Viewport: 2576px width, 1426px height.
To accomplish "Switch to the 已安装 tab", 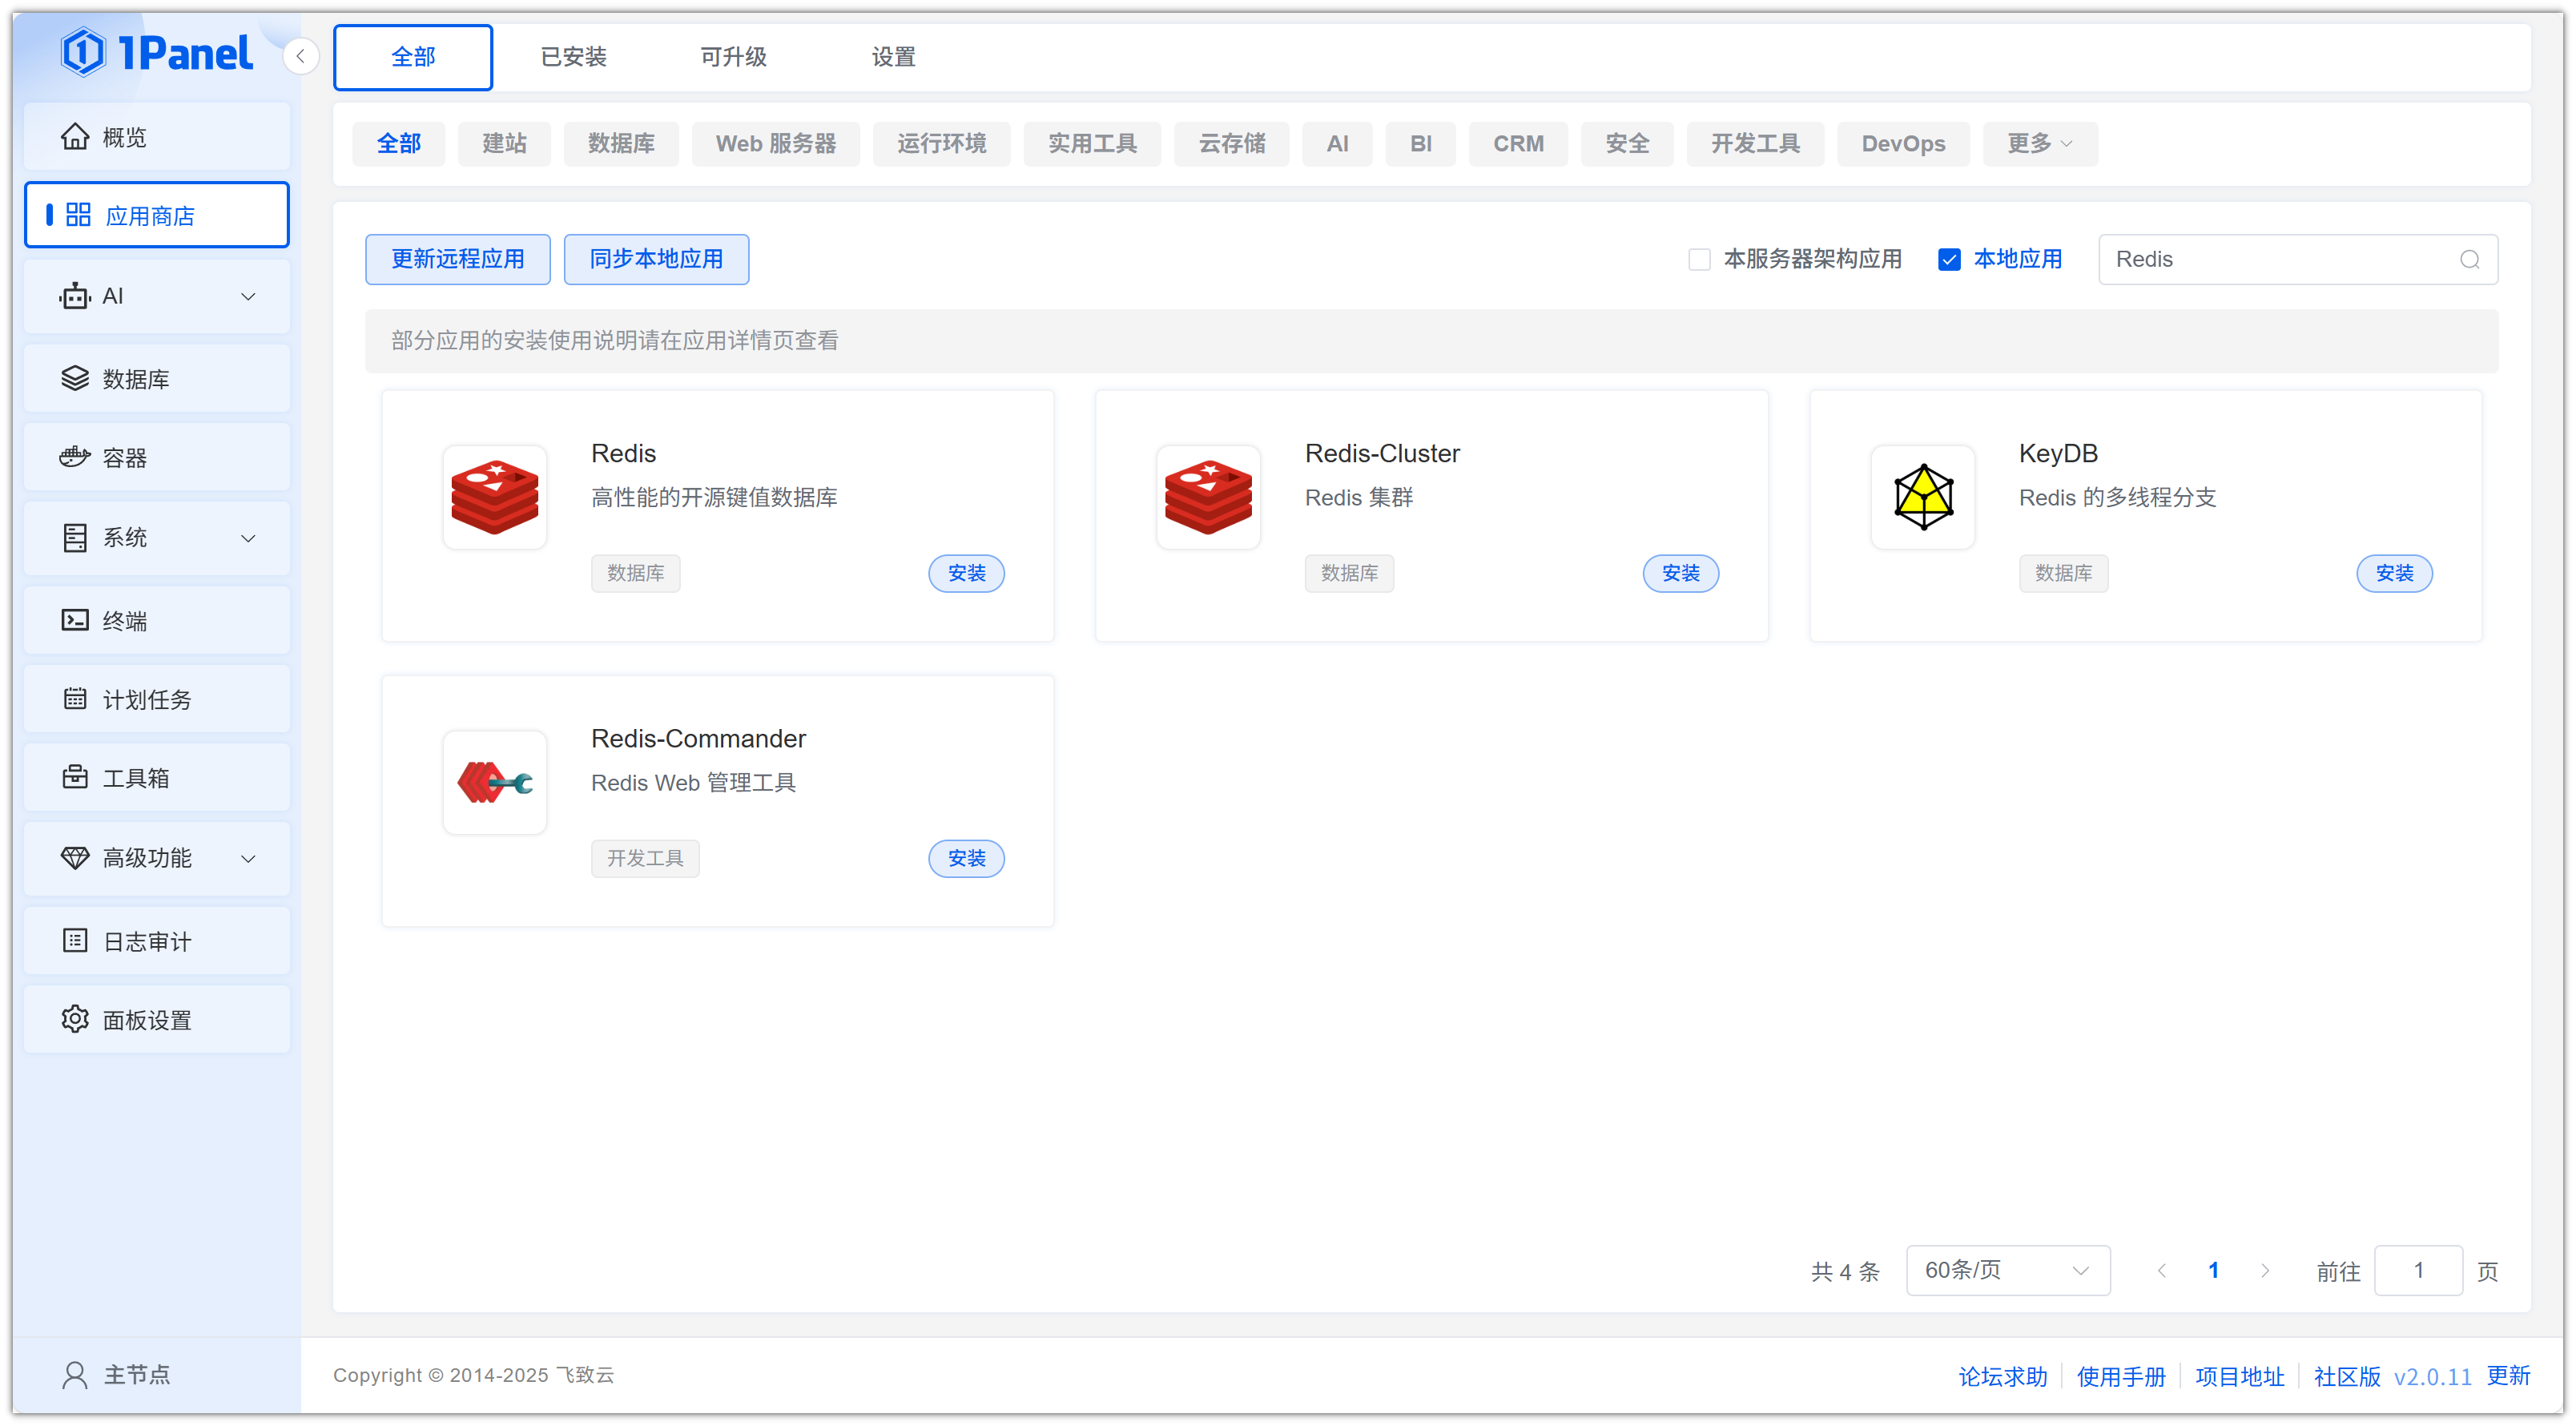I will (573, 57).
